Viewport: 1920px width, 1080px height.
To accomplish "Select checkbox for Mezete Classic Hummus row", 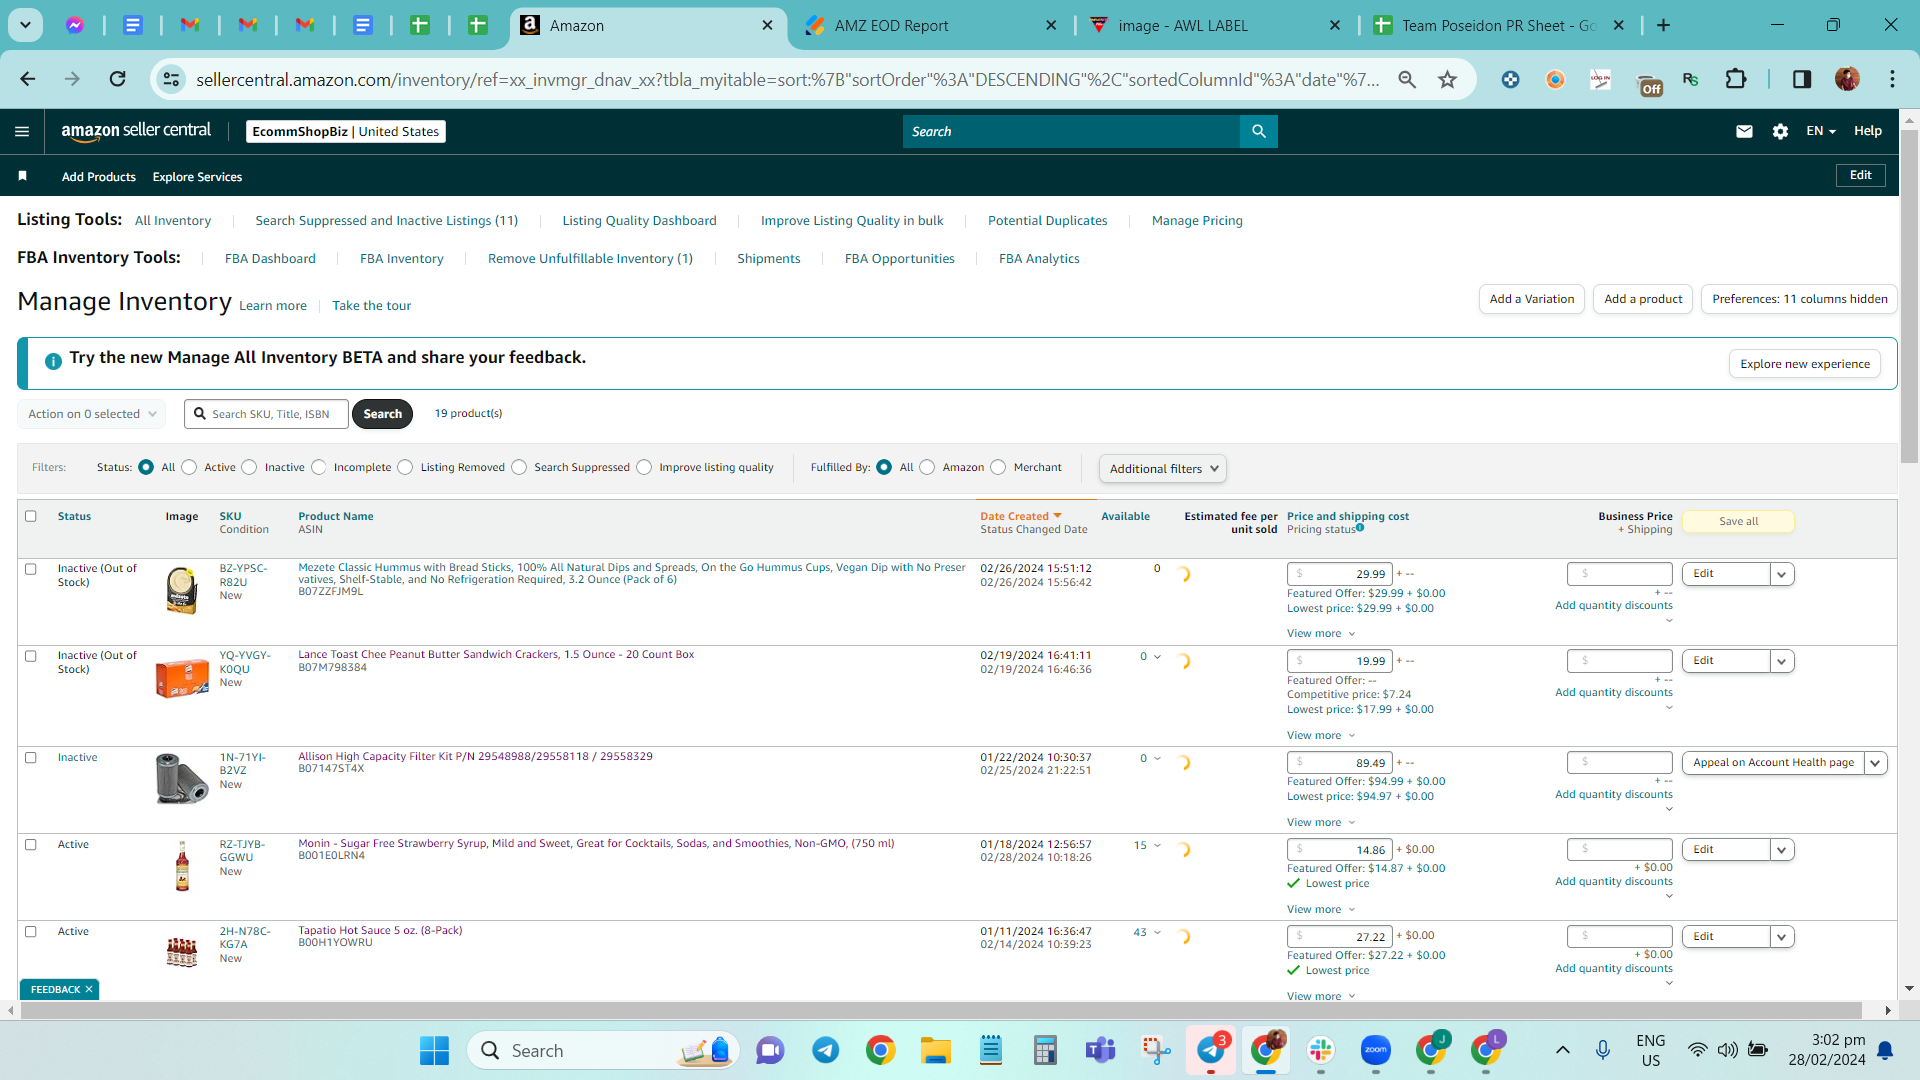I will pyautogui.click(x=30, y=569).
